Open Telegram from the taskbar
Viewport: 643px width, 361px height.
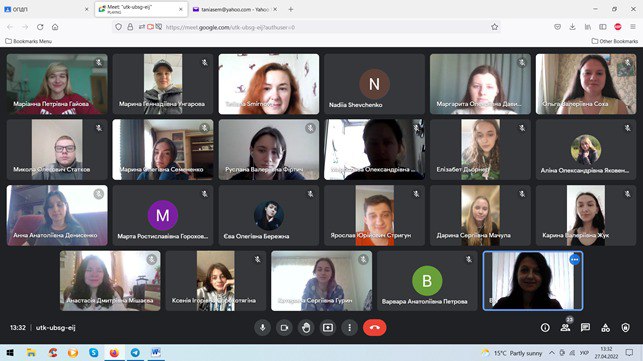(135, 352)
